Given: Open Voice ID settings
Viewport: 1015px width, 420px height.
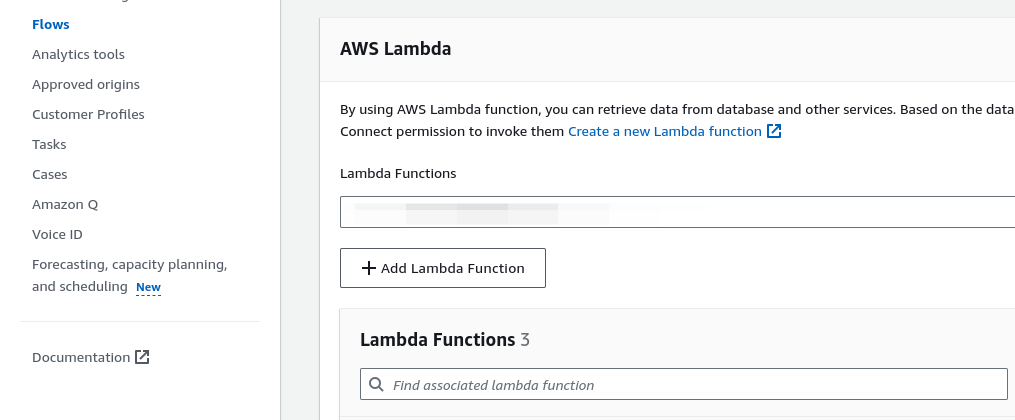Looking at the screenshot, I should 57,234.
